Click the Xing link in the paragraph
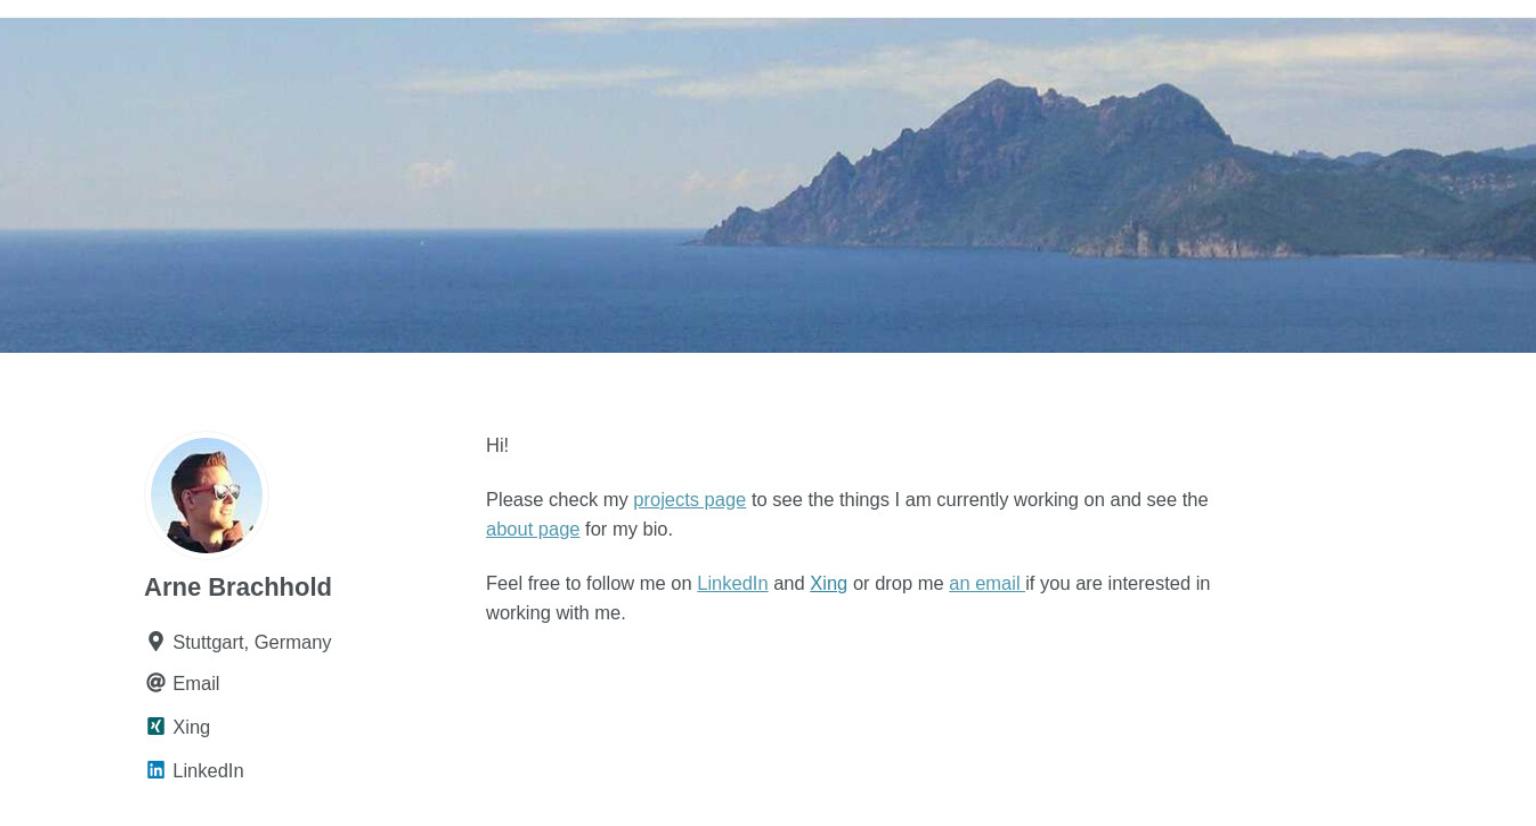Image resolution: width=1536 pixels, height=826 pixels. click(828, 583)
